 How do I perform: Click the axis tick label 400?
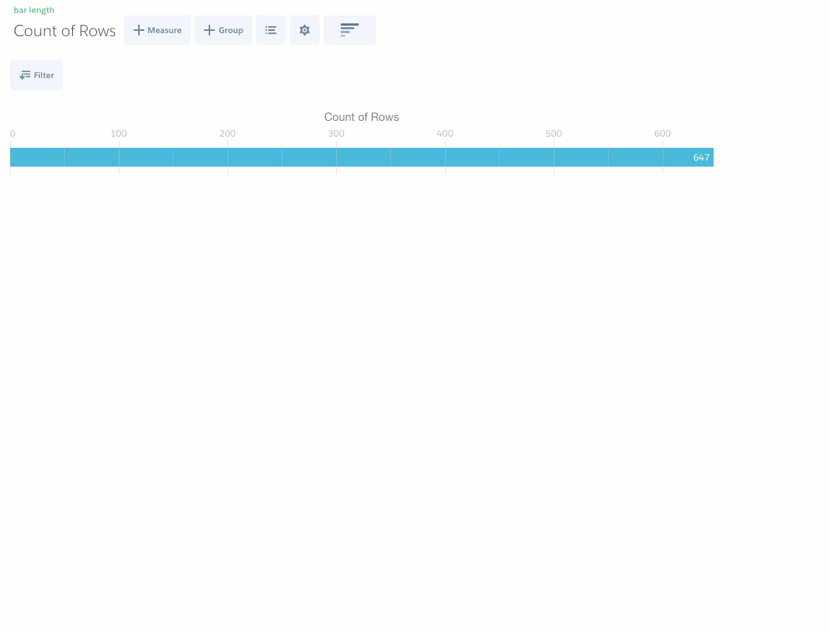click(445, 134)
